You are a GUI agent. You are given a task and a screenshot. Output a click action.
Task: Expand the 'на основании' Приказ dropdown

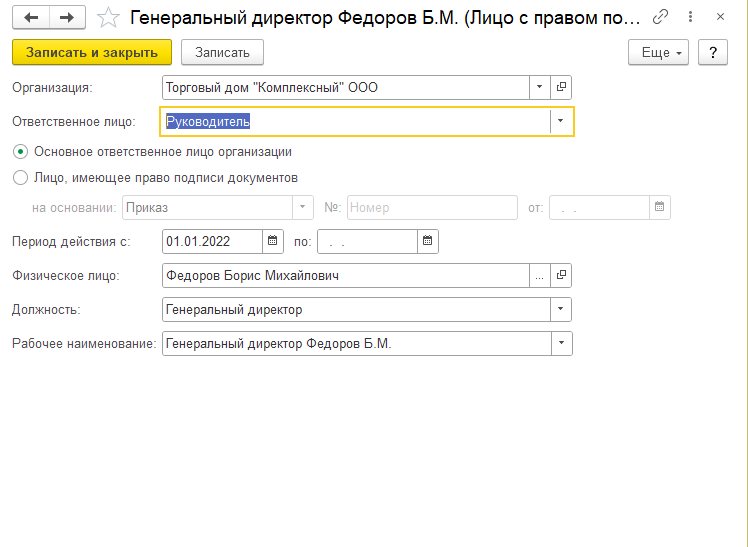pyautogui.click(x=302, y=207)
